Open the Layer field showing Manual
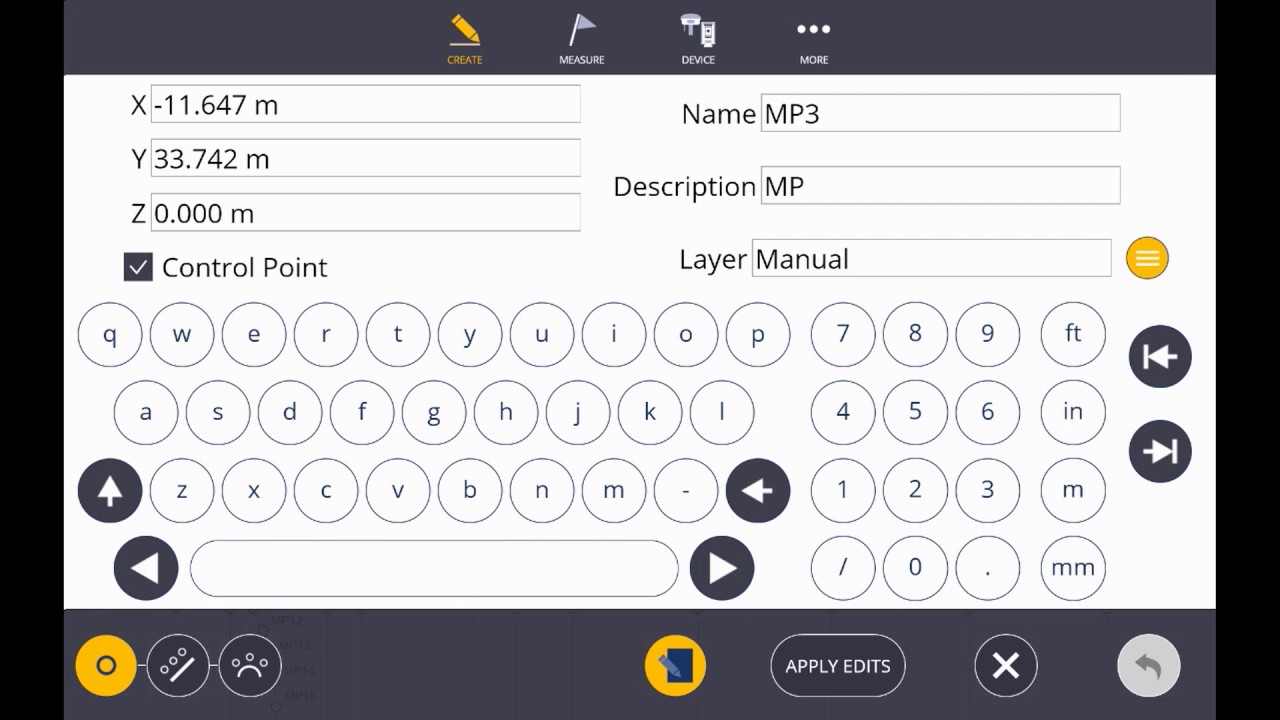The height and width of the screenshot is (720, 1280). tap(931, 258)
